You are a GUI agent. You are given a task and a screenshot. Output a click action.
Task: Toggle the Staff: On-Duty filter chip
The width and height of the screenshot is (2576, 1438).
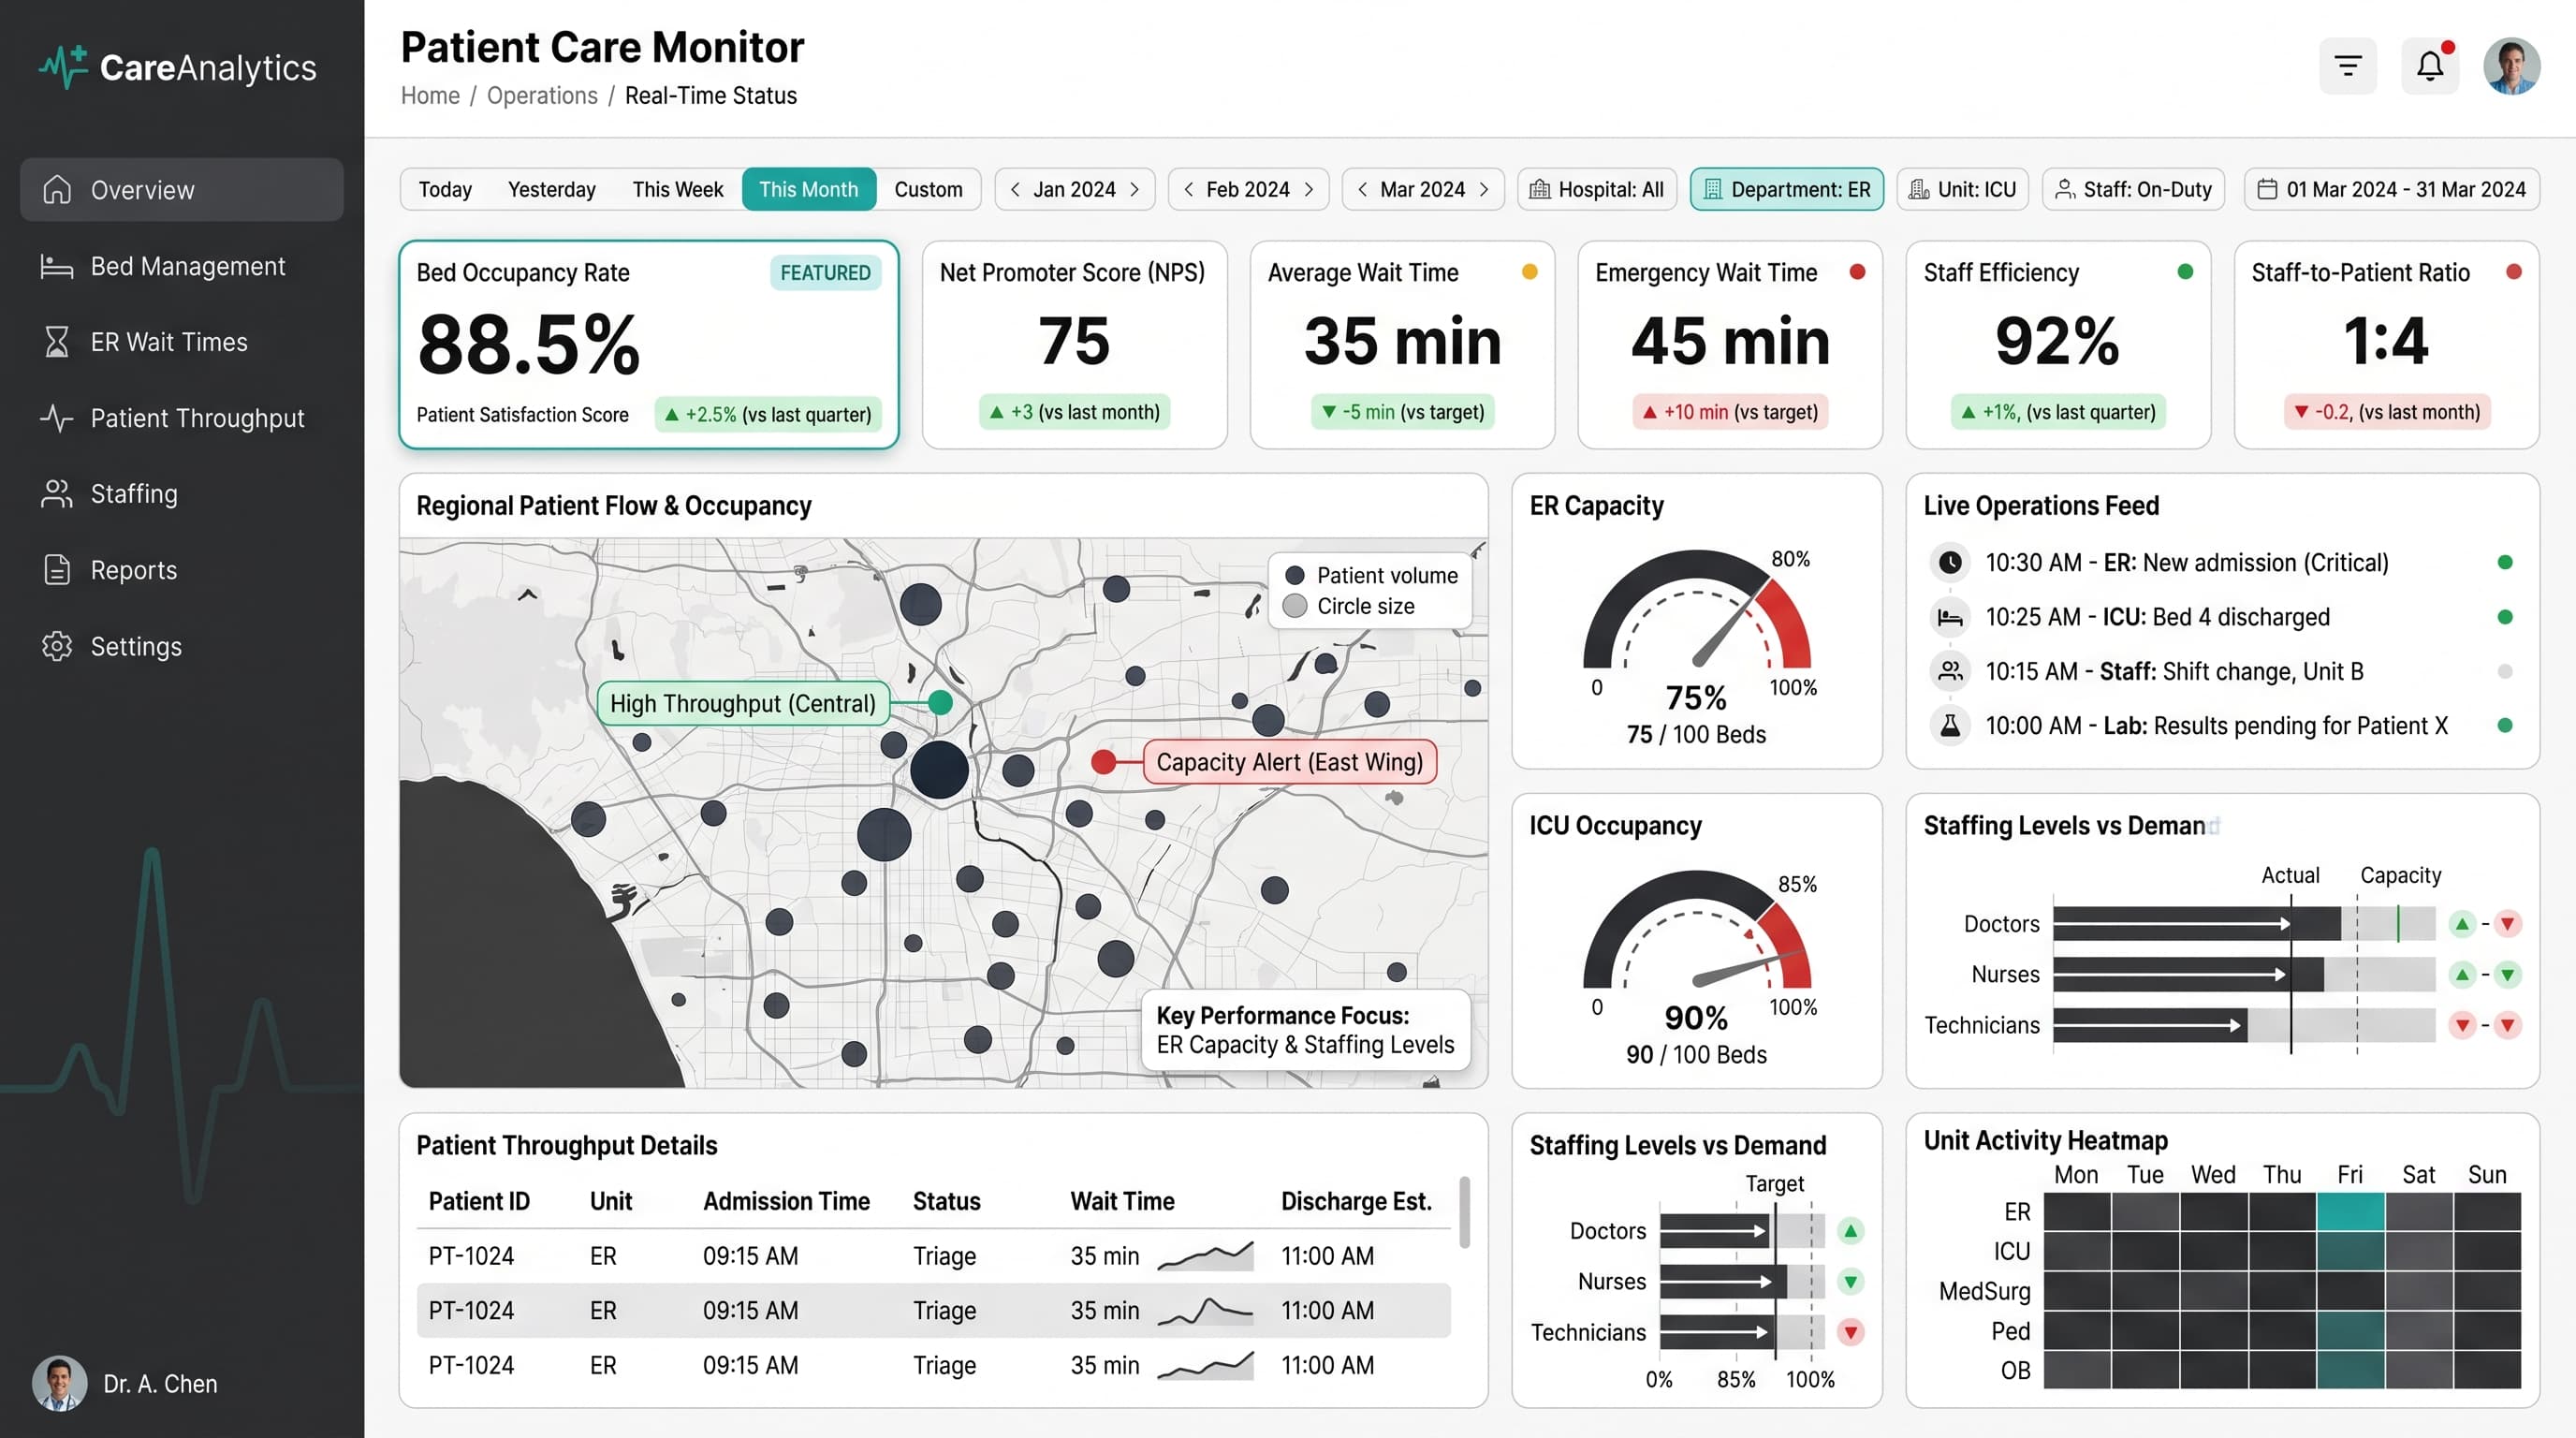(2133, 189)
